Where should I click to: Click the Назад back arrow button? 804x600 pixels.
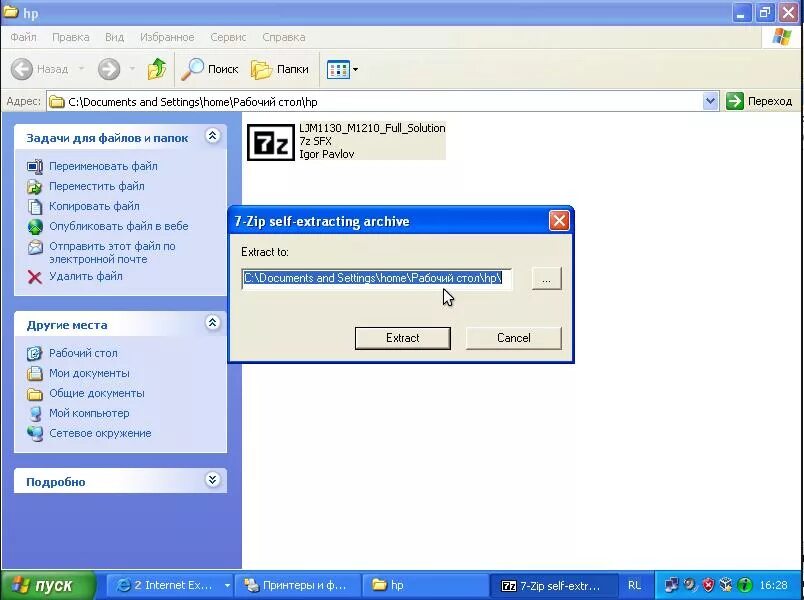39,69
